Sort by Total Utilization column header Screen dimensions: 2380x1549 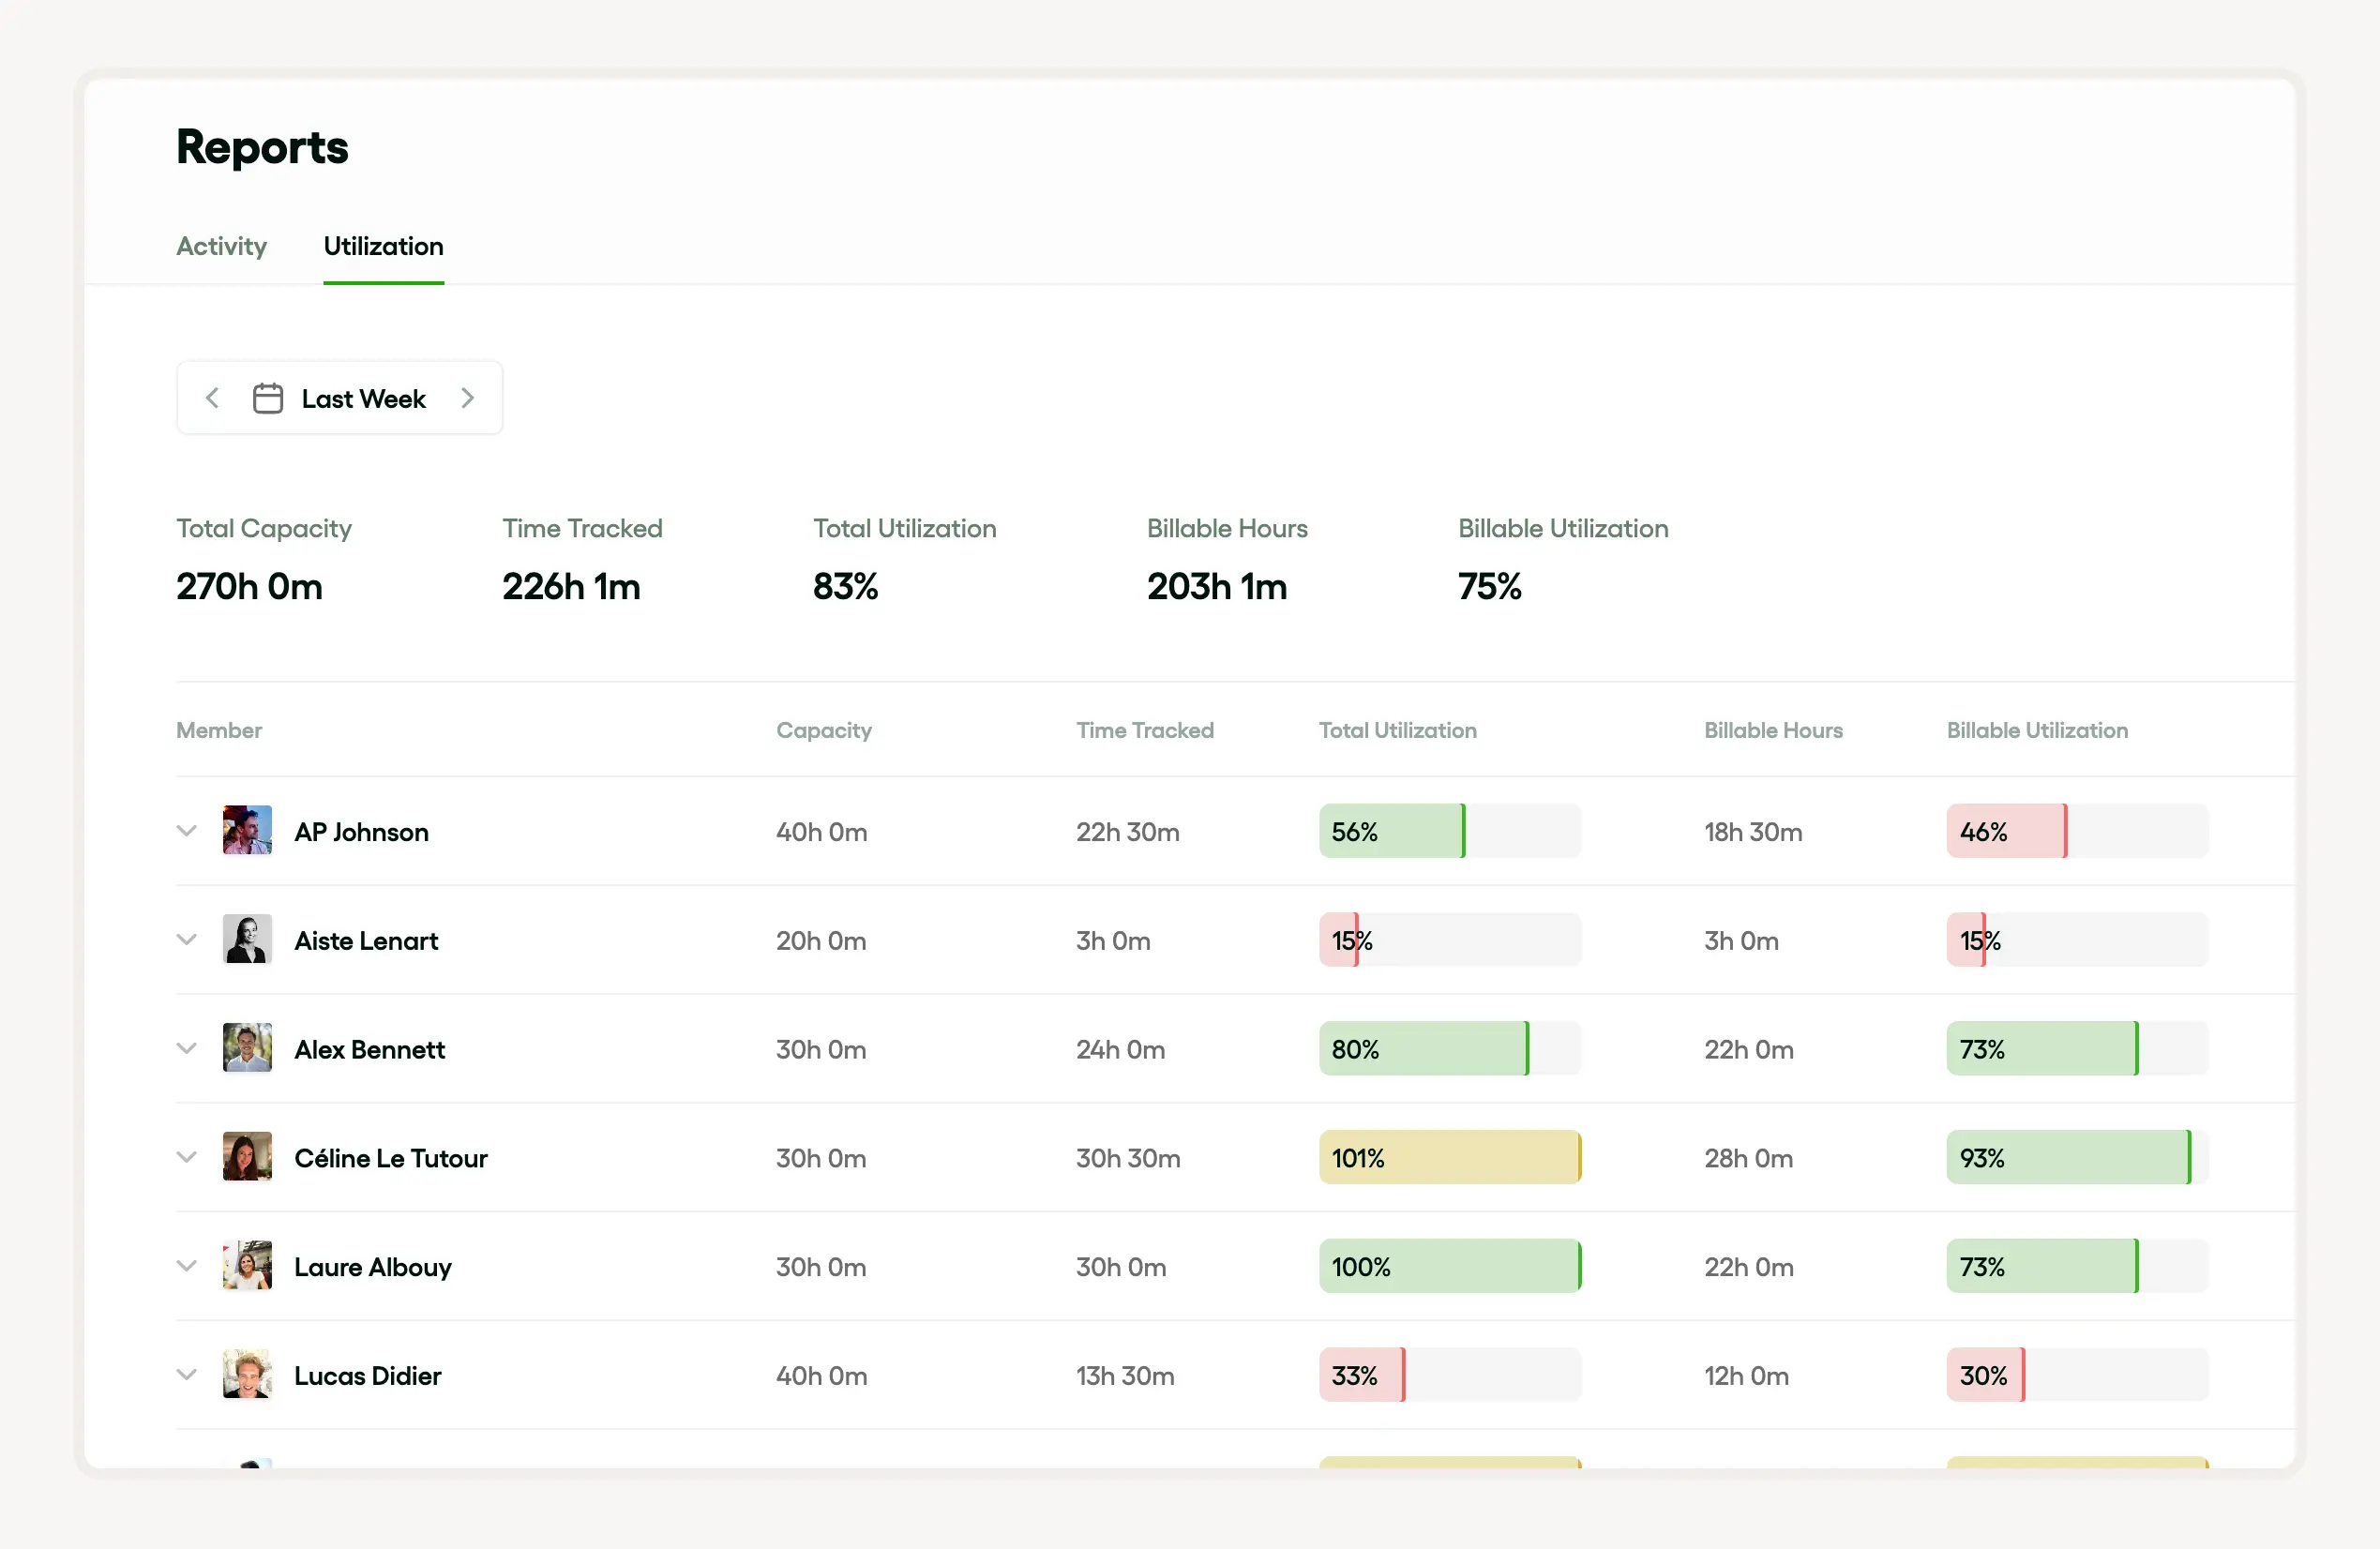1396,730
